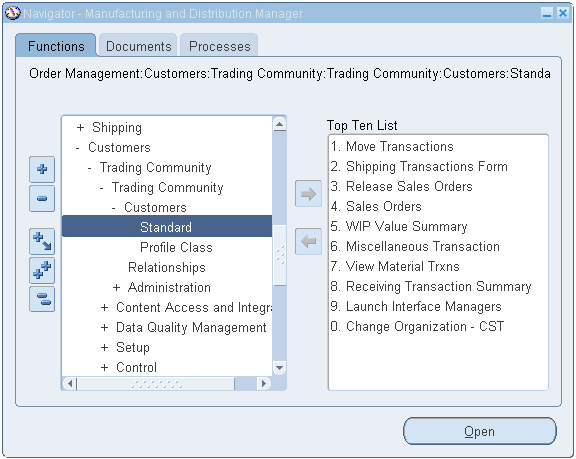
Task: Expand the Content Access and Integration node
Action: [x=104, y=308]
